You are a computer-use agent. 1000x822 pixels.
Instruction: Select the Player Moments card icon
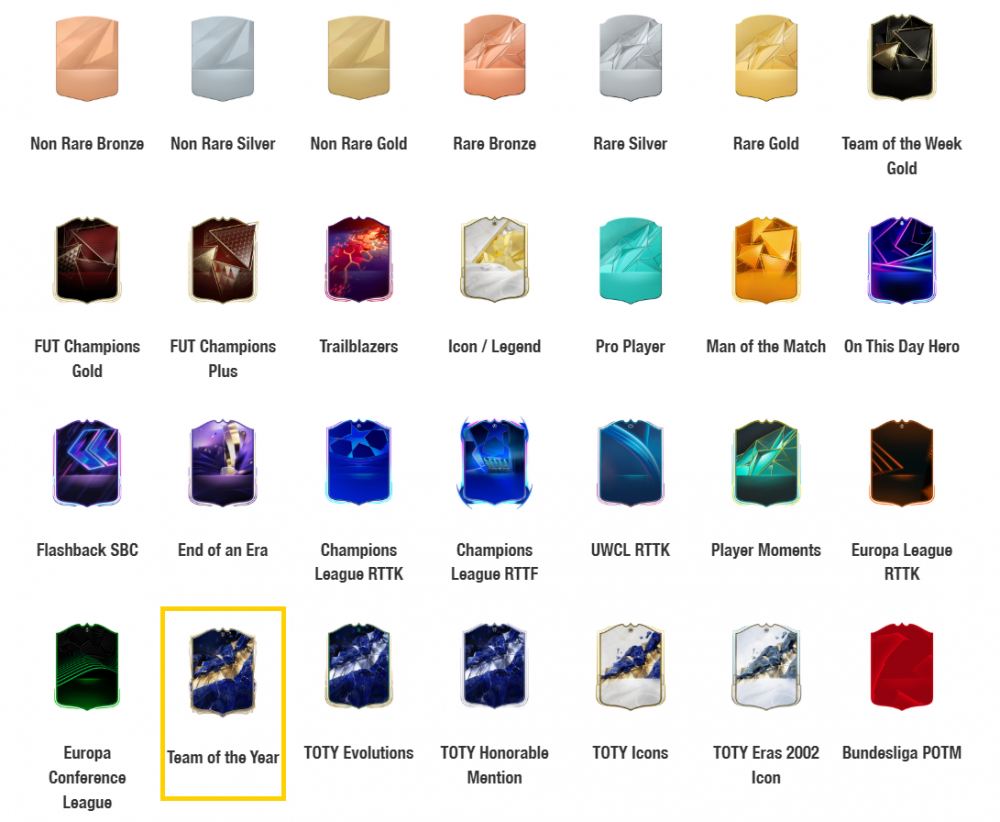click(766, 463)
